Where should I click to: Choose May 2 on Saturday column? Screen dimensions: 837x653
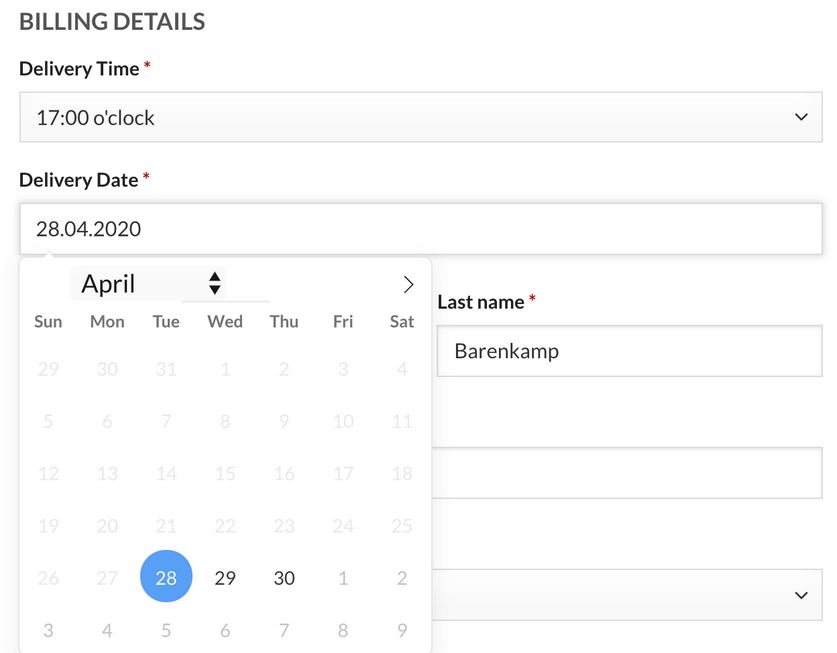(402, 578)
